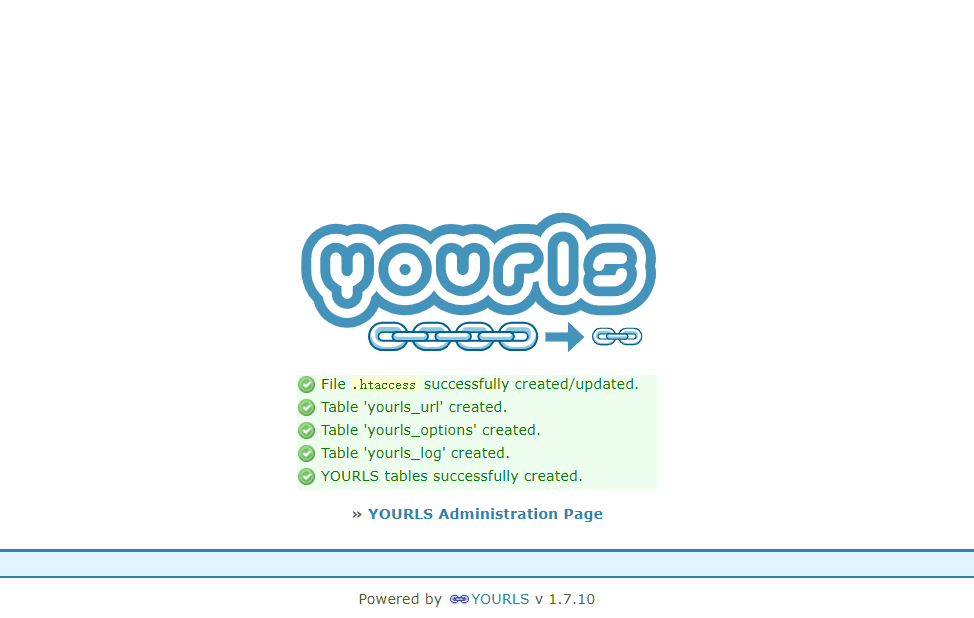The height and width of the screenshot is (618, 974).
Task: Click the green check beside .htaccess message
Action: pyautogui.click(x=306, y=384)
